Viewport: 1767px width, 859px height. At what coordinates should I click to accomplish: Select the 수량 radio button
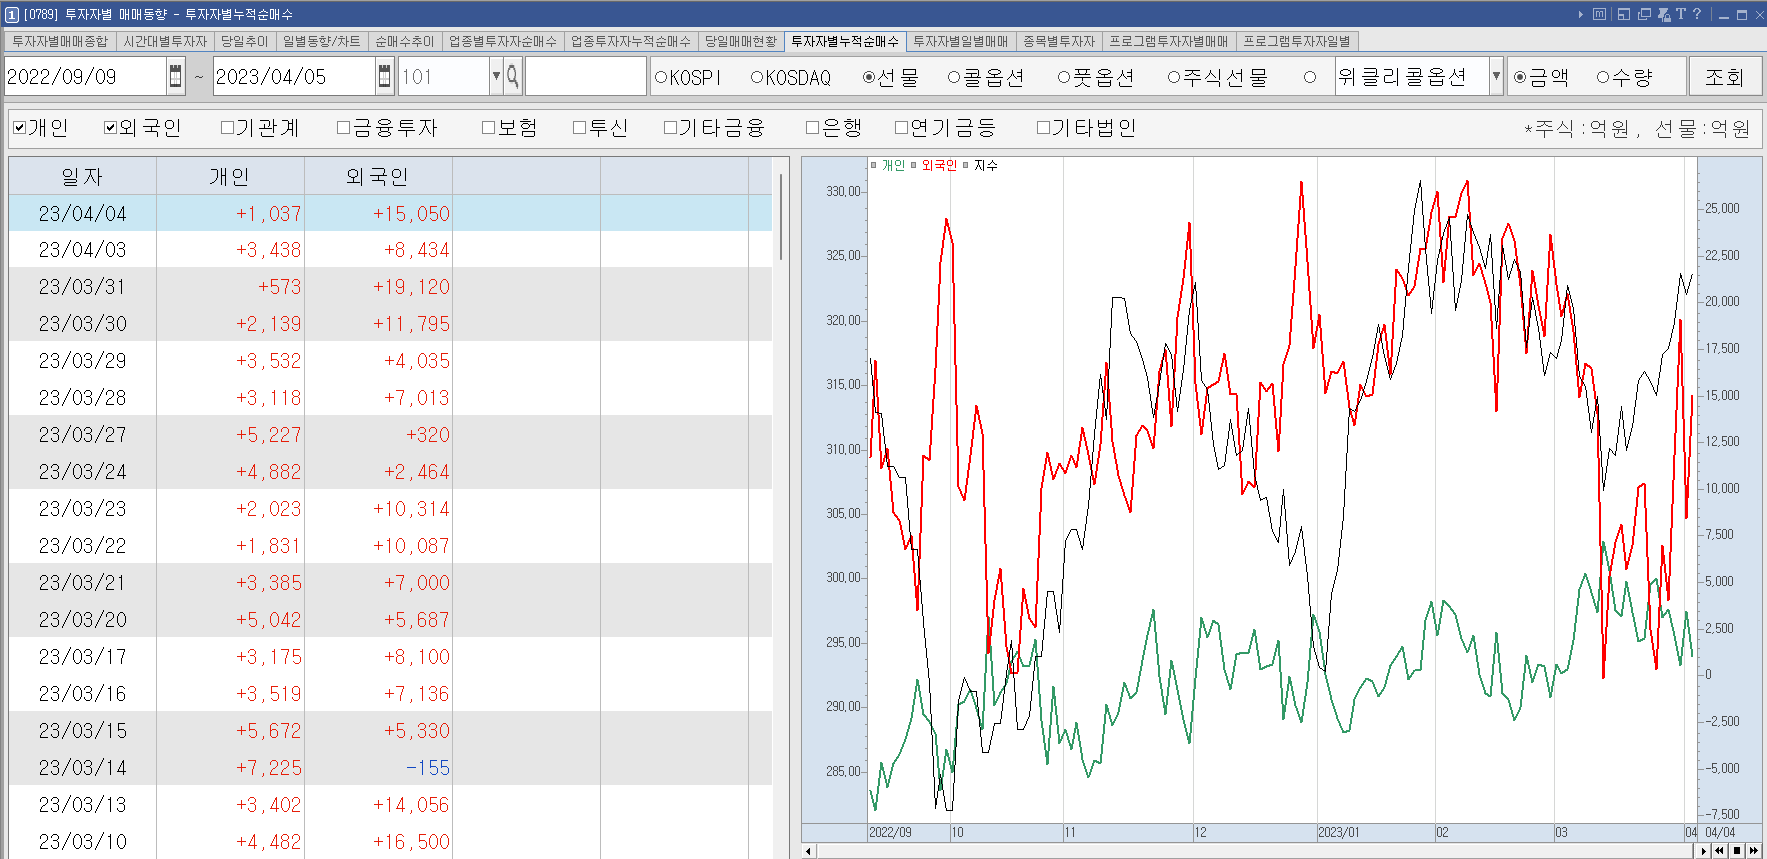coord(1603,77)
